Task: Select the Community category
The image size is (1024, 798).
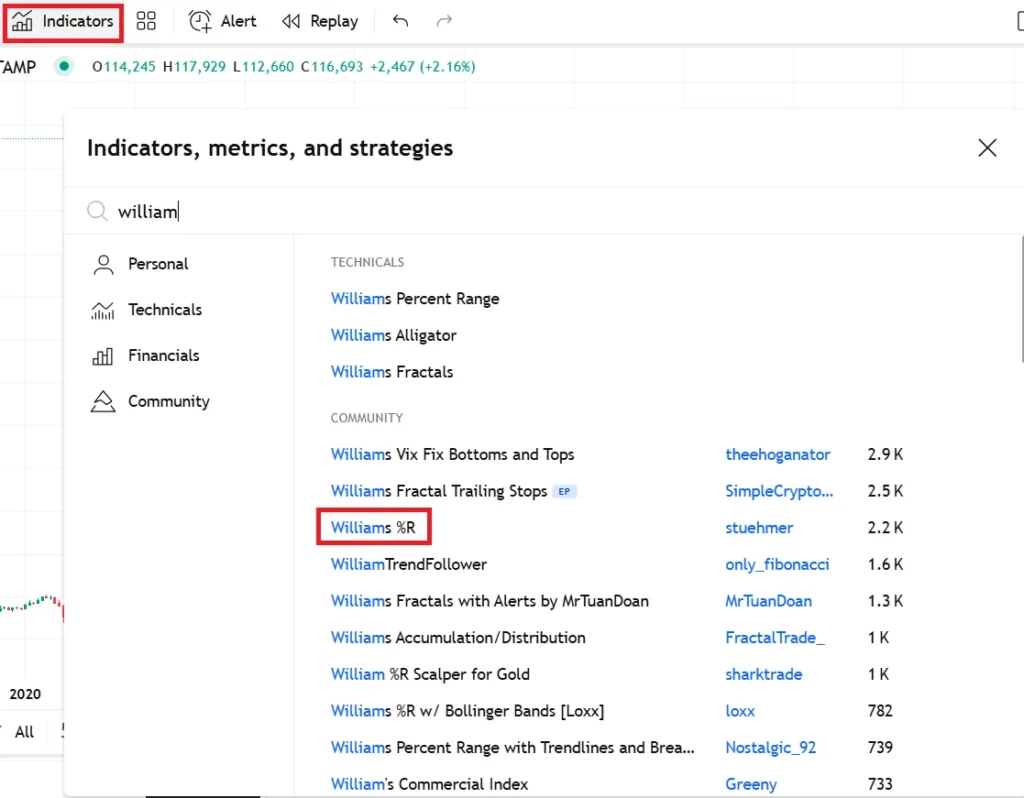Action: pos(150,401)
